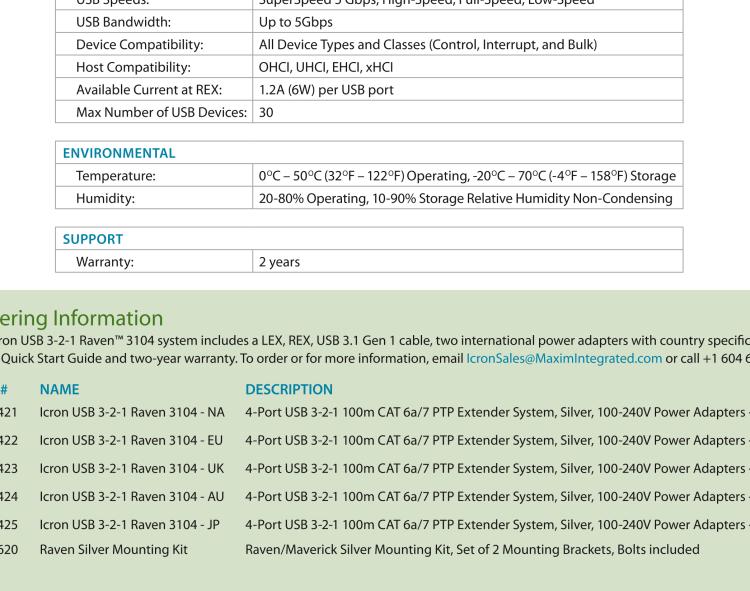
Task: Click the DESCRIPTION column header
Action: (x=288, y=388)
